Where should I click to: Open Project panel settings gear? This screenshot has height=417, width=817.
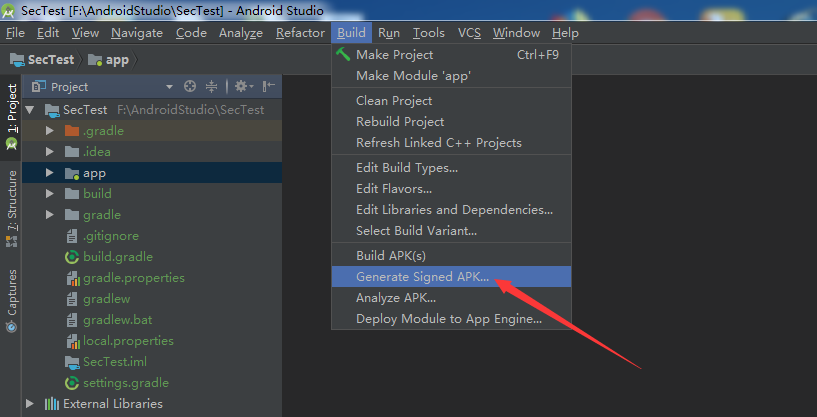tap(240, 87)
